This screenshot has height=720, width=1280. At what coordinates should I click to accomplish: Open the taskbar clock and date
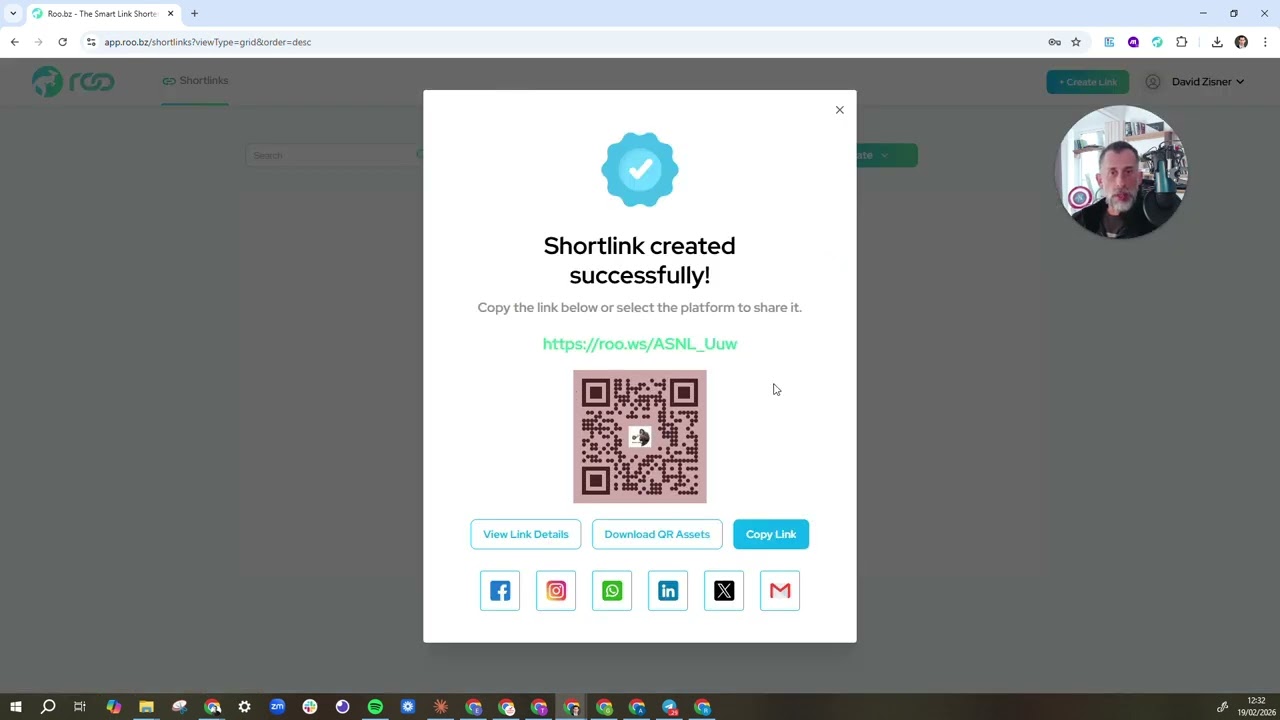coord(1256,707)
